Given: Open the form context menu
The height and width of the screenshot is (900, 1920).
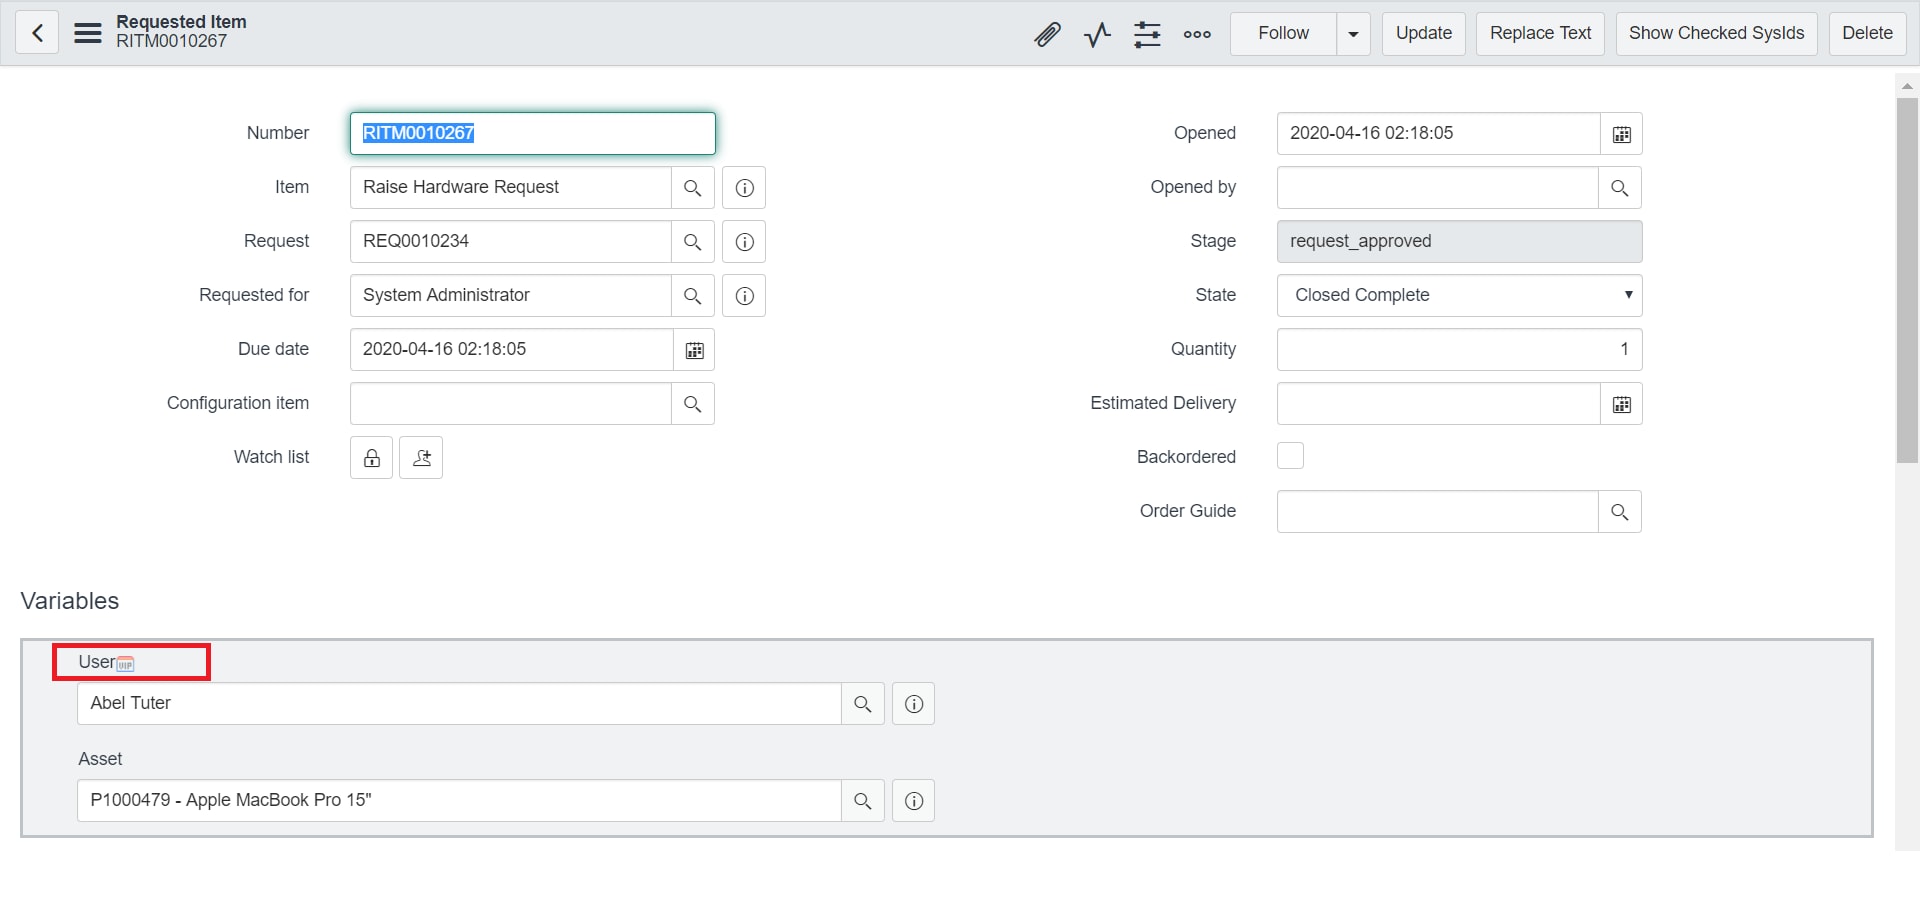Looking at the screenshot, I should [x=88, y=31].
